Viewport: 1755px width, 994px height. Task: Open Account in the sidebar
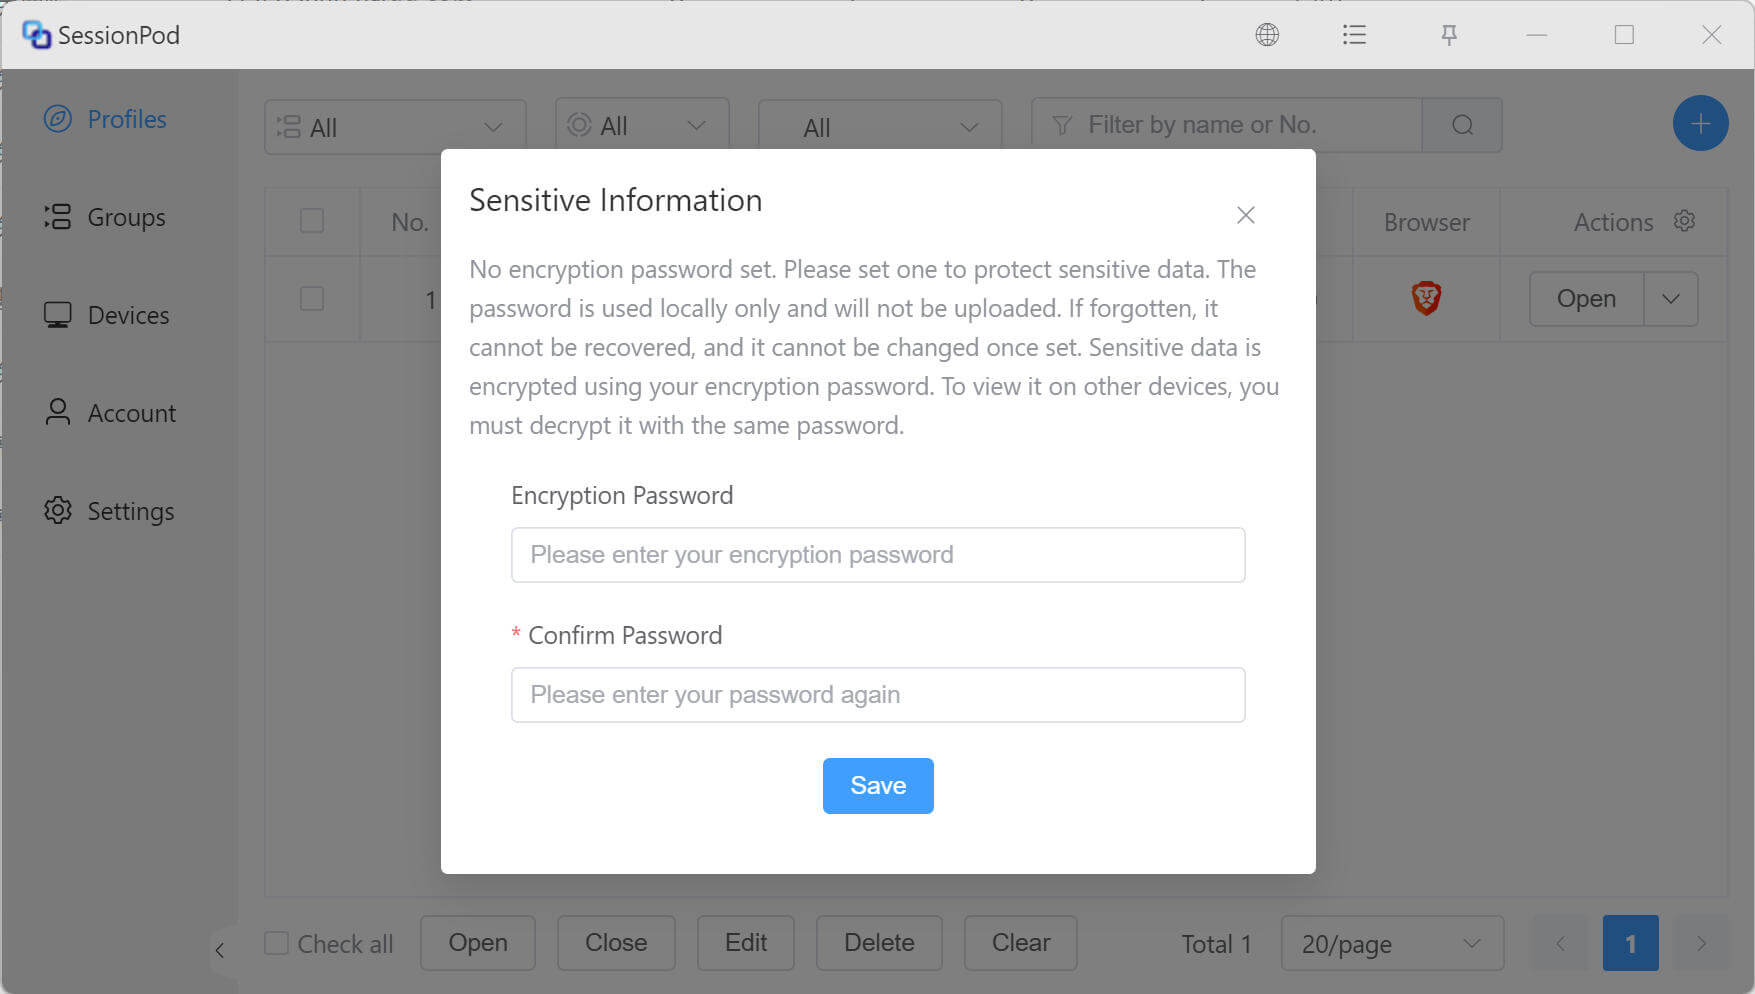(110, 413)
